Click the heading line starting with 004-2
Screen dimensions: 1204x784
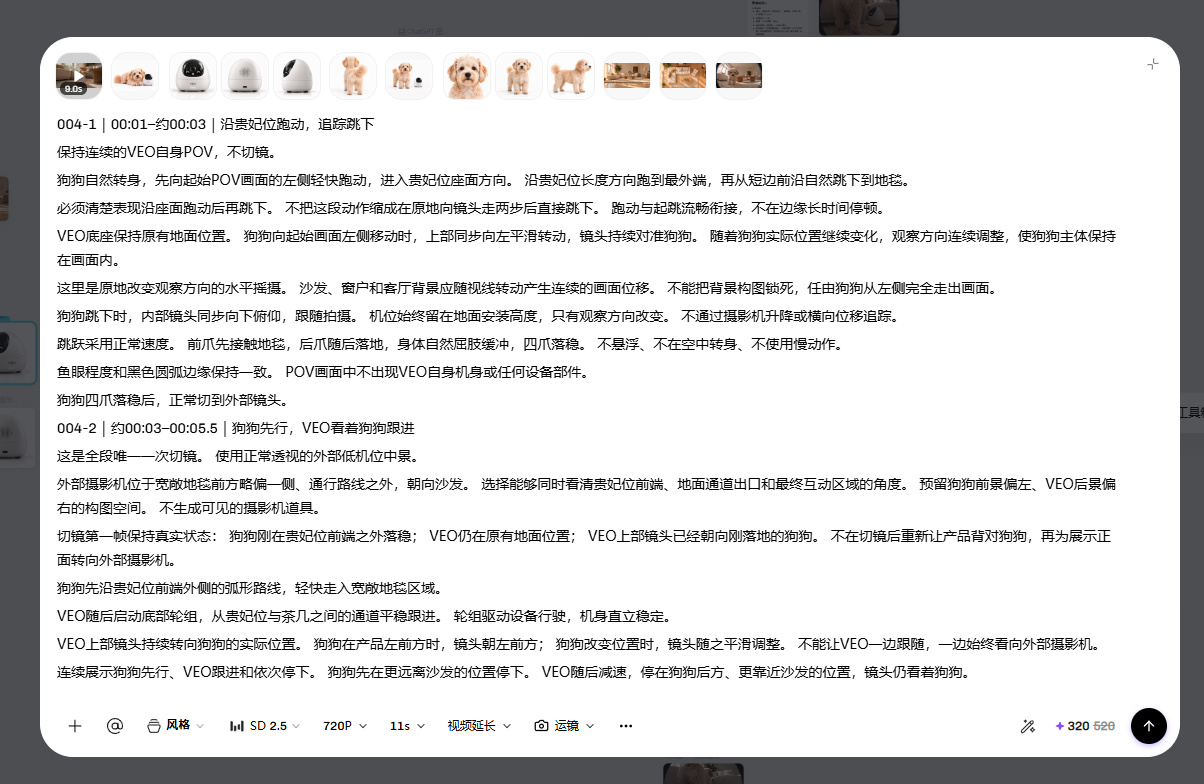pyautogui.click(x=236, y=428)
